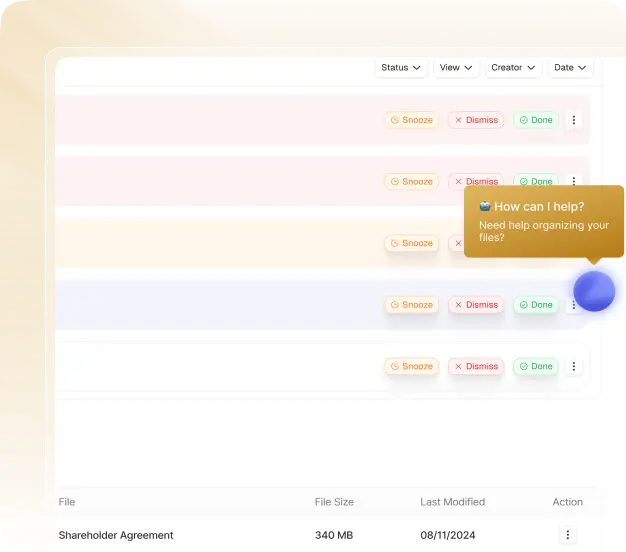Open the Date filter dropdown

pyautogui.click(x=570, y=67)
